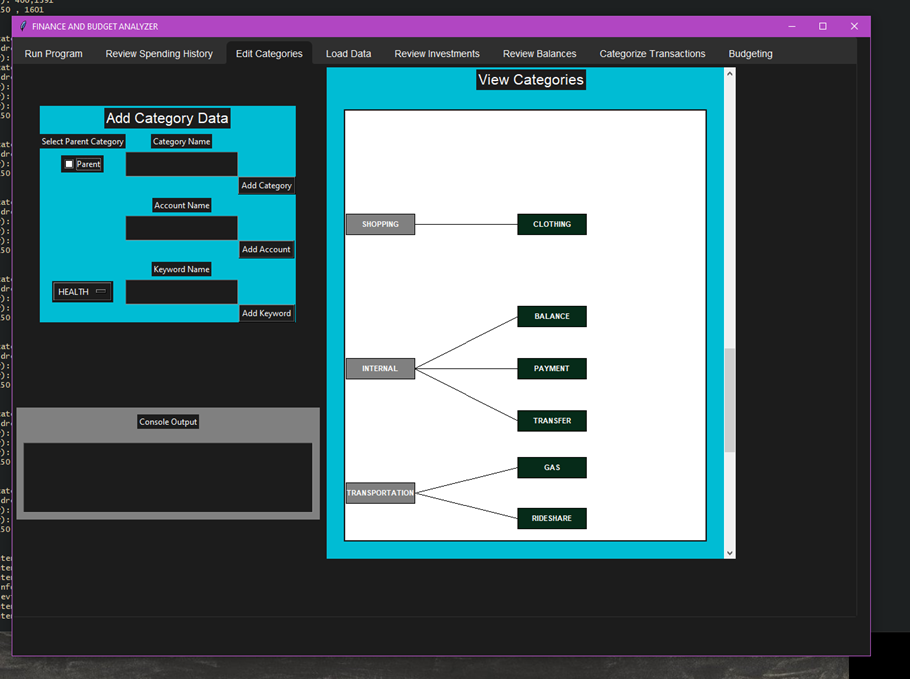Click the scroll up arrow in View Categories
The width and height of the screenshot is (910, 679).
tap(729, 74)
